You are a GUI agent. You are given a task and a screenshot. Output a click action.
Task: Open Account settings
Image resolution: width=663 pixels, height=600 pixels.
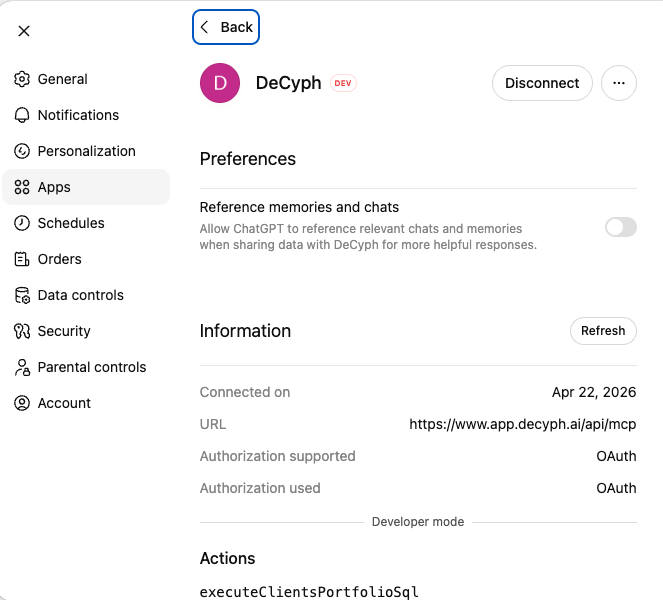point(86,403)
